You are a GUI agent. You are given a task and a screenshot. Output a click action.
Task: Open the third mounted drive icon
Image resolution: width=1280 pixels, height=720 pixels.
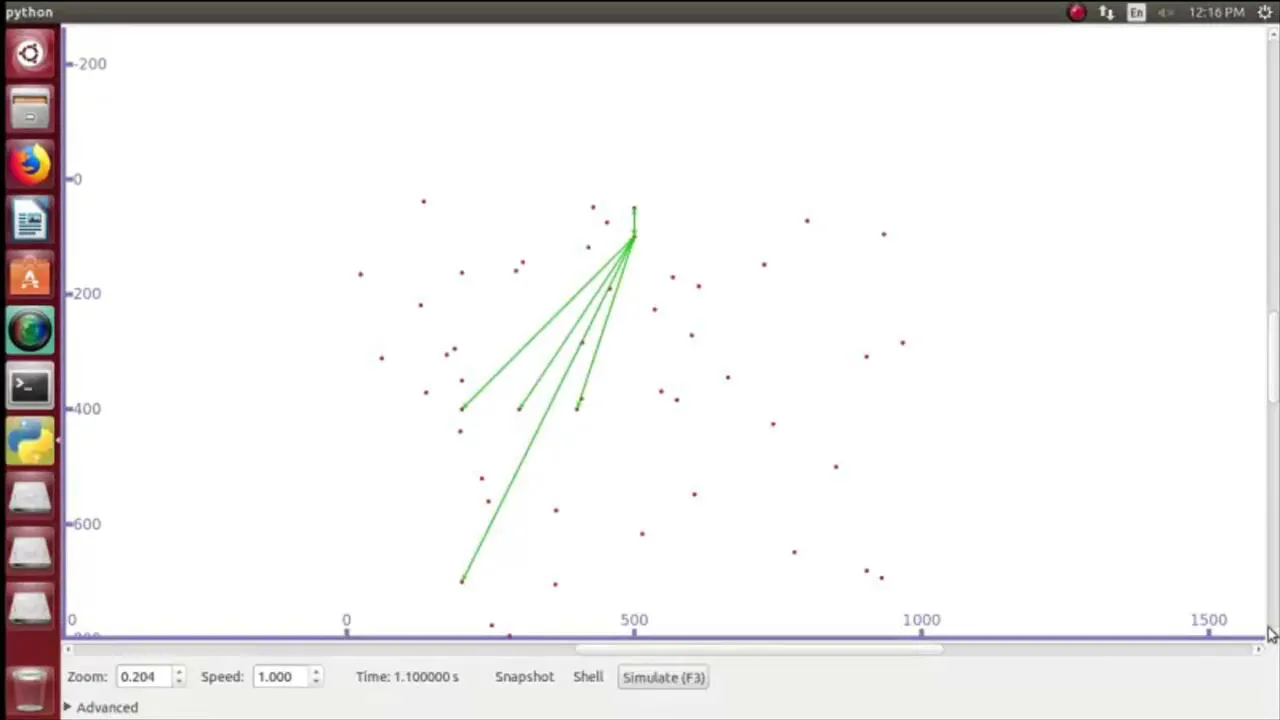30,606
